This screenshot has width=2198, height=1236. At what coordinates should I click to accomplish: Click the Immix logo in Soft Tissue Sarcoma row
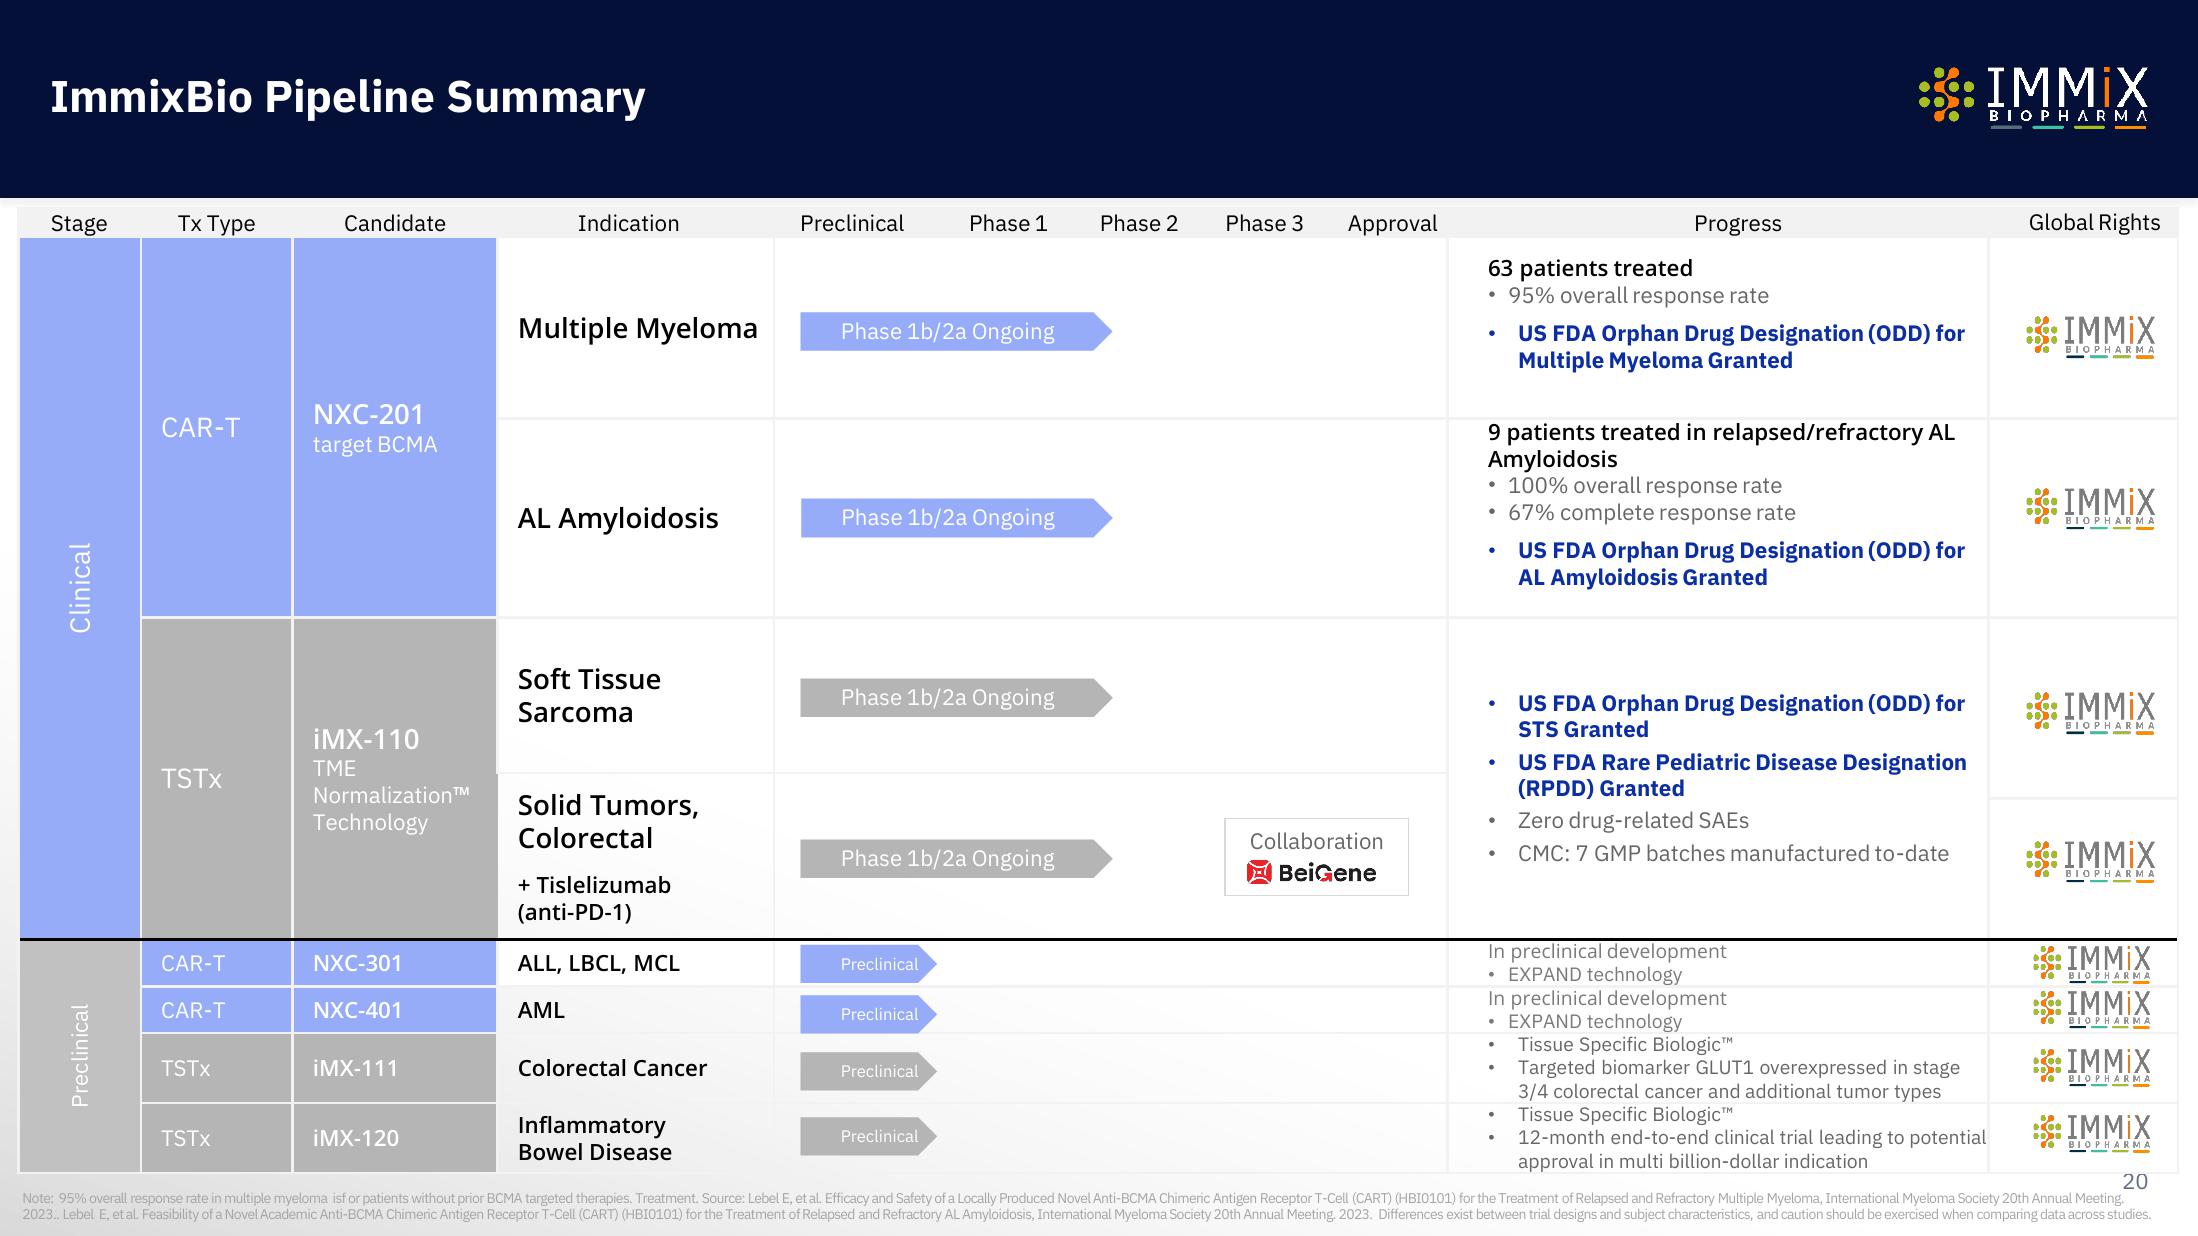[2090, 713]
